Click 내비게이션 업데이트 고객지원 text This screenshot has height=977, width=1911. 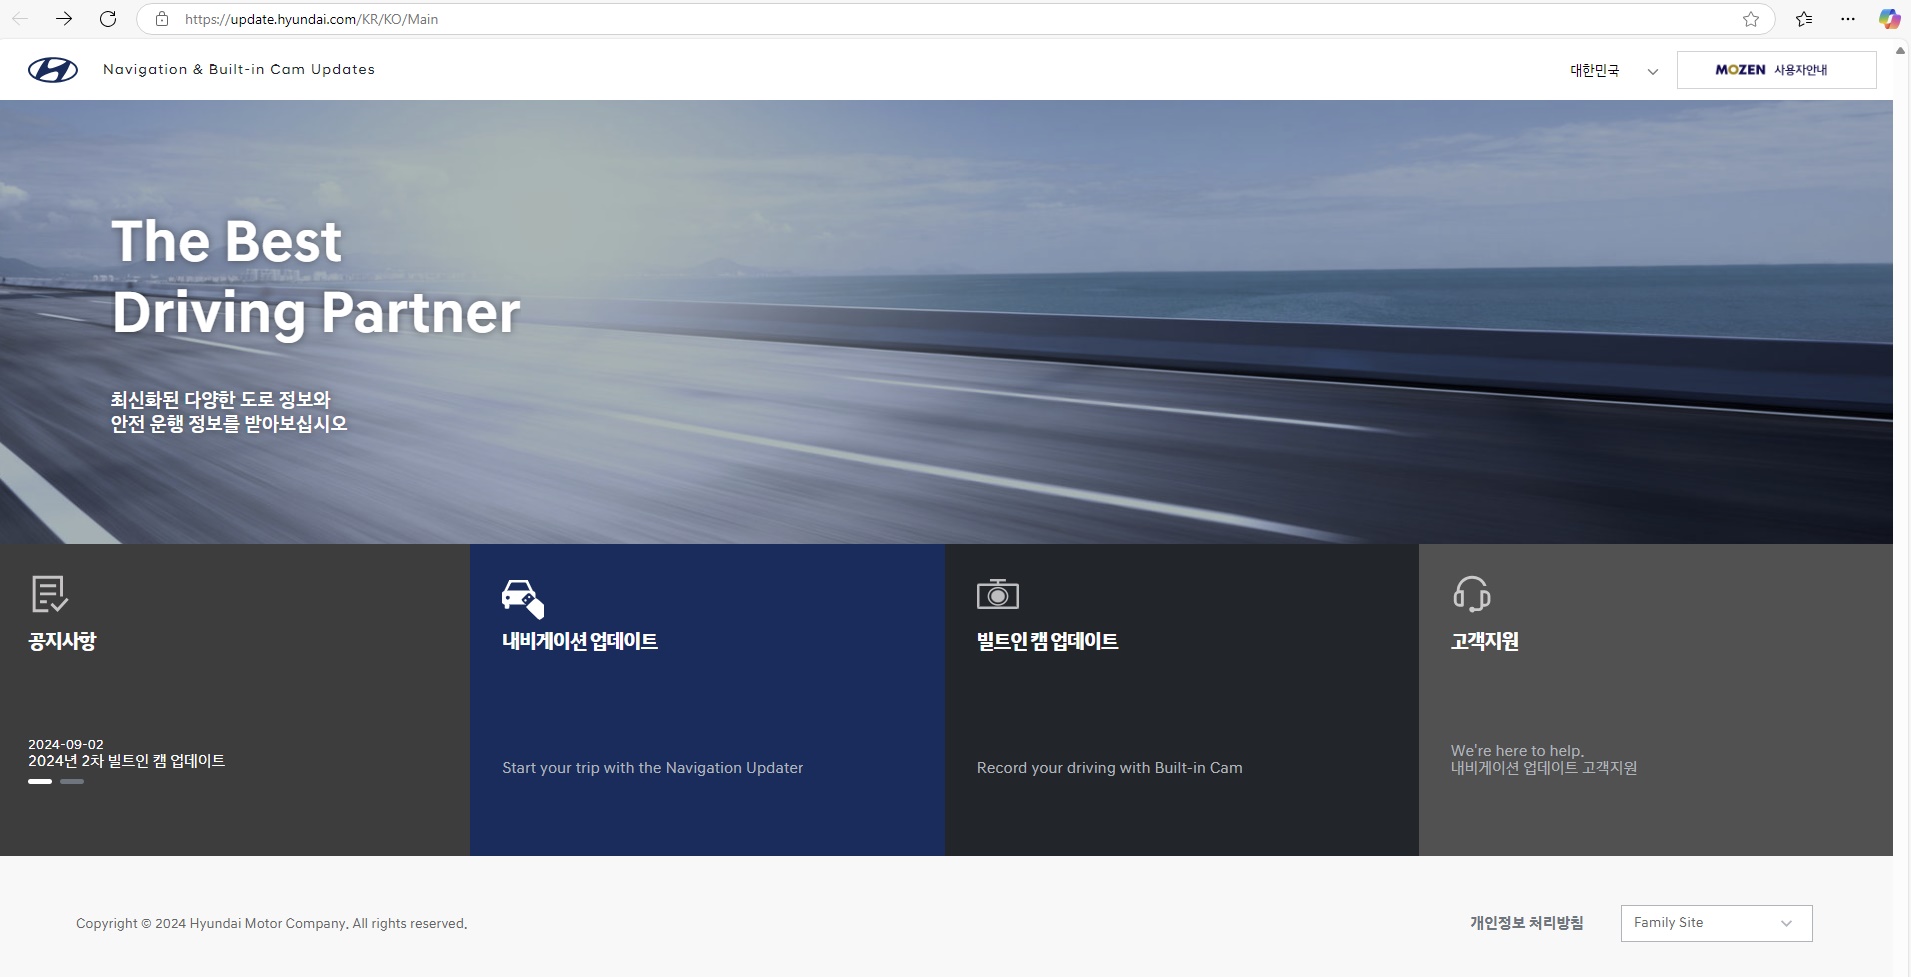pyautogui.click(x=1544, y=768)
